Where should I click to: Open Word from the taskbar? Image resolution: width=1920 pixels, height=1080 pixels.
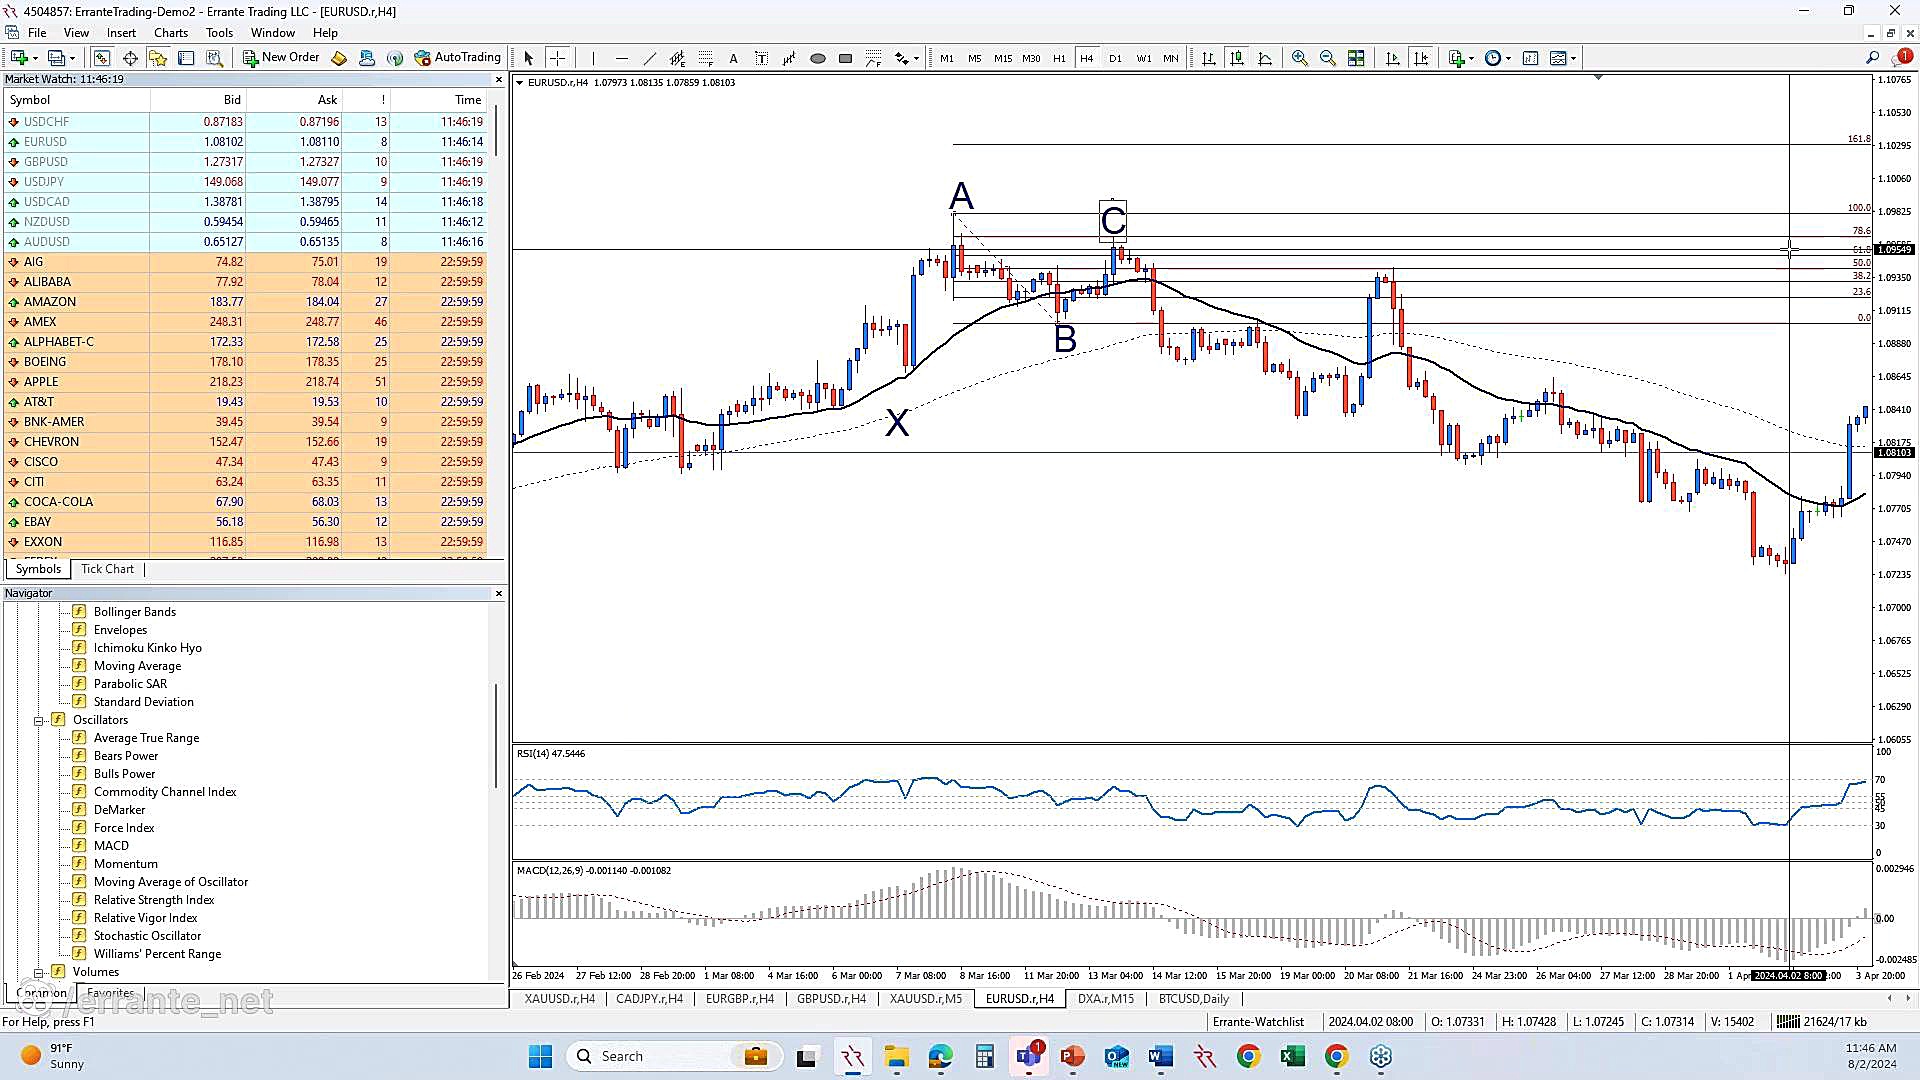click(1160, 1056)
